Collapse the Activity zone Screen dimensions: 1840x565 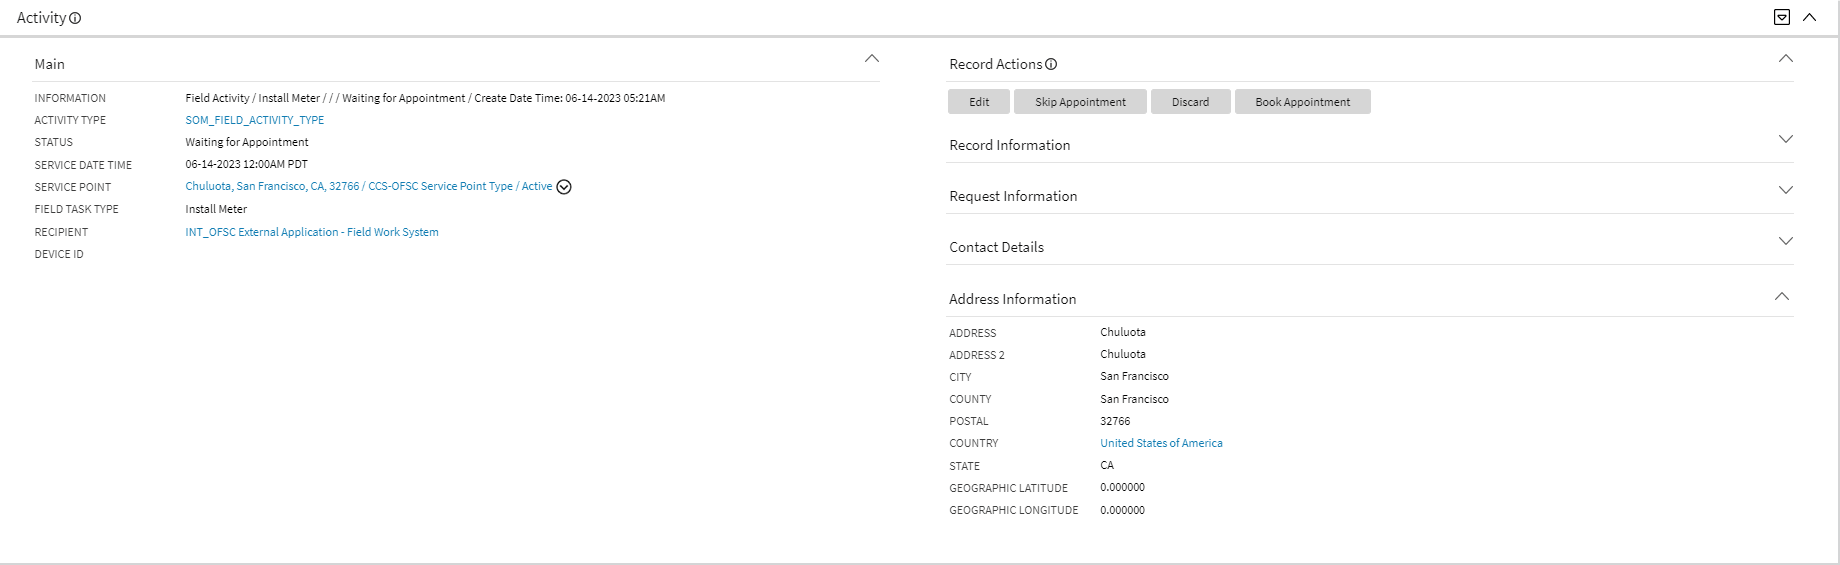(x=1809, y=17)
